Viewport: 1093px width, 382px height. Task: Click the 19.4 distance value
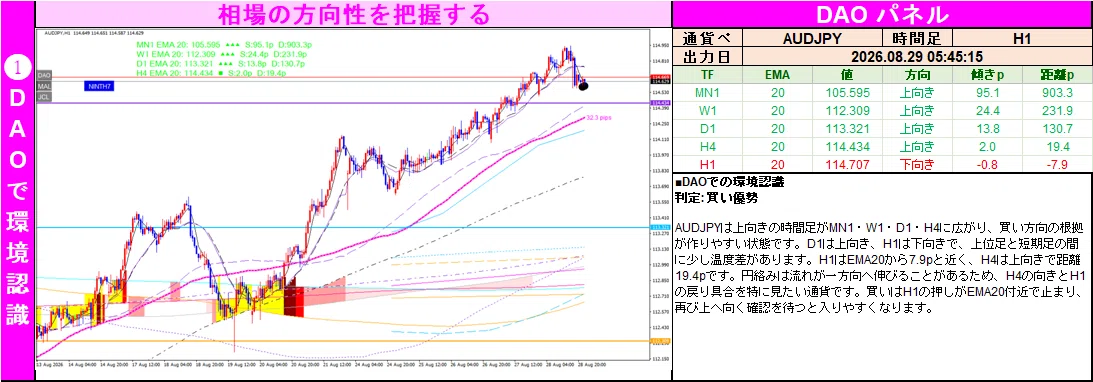pyautogui.click(x=1057, y=146)
